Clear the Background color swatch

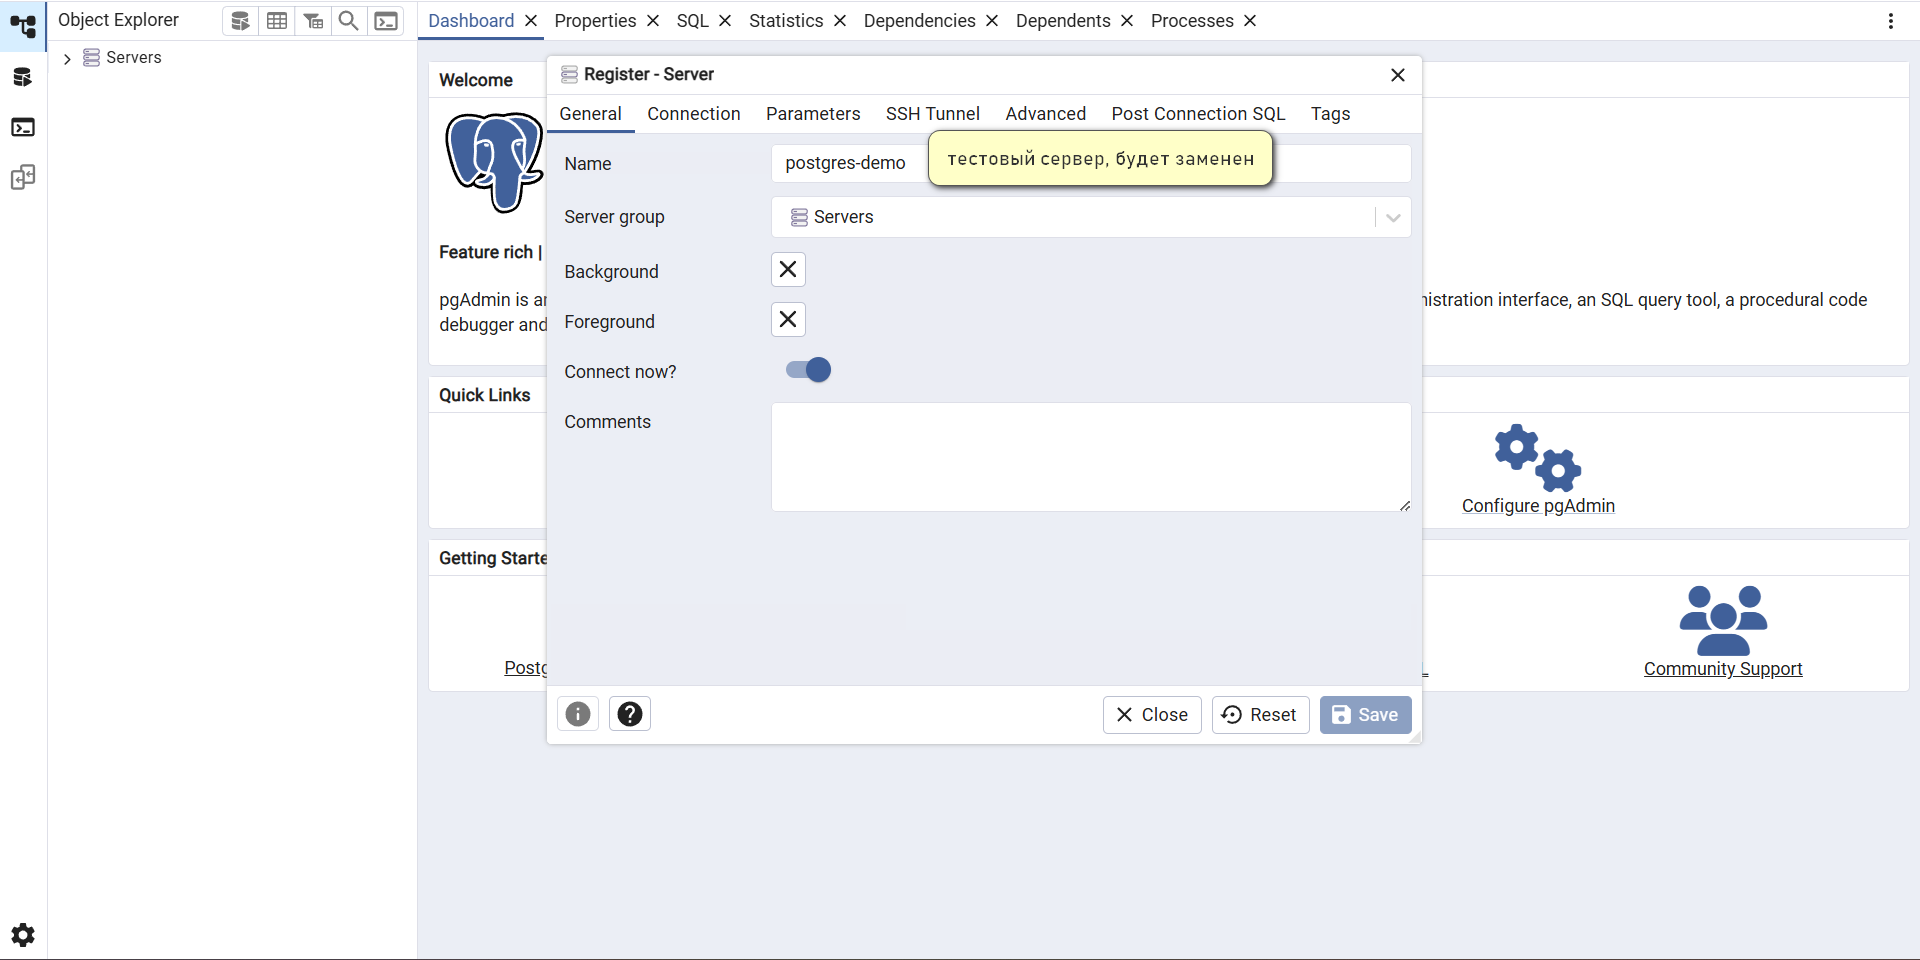788,270
